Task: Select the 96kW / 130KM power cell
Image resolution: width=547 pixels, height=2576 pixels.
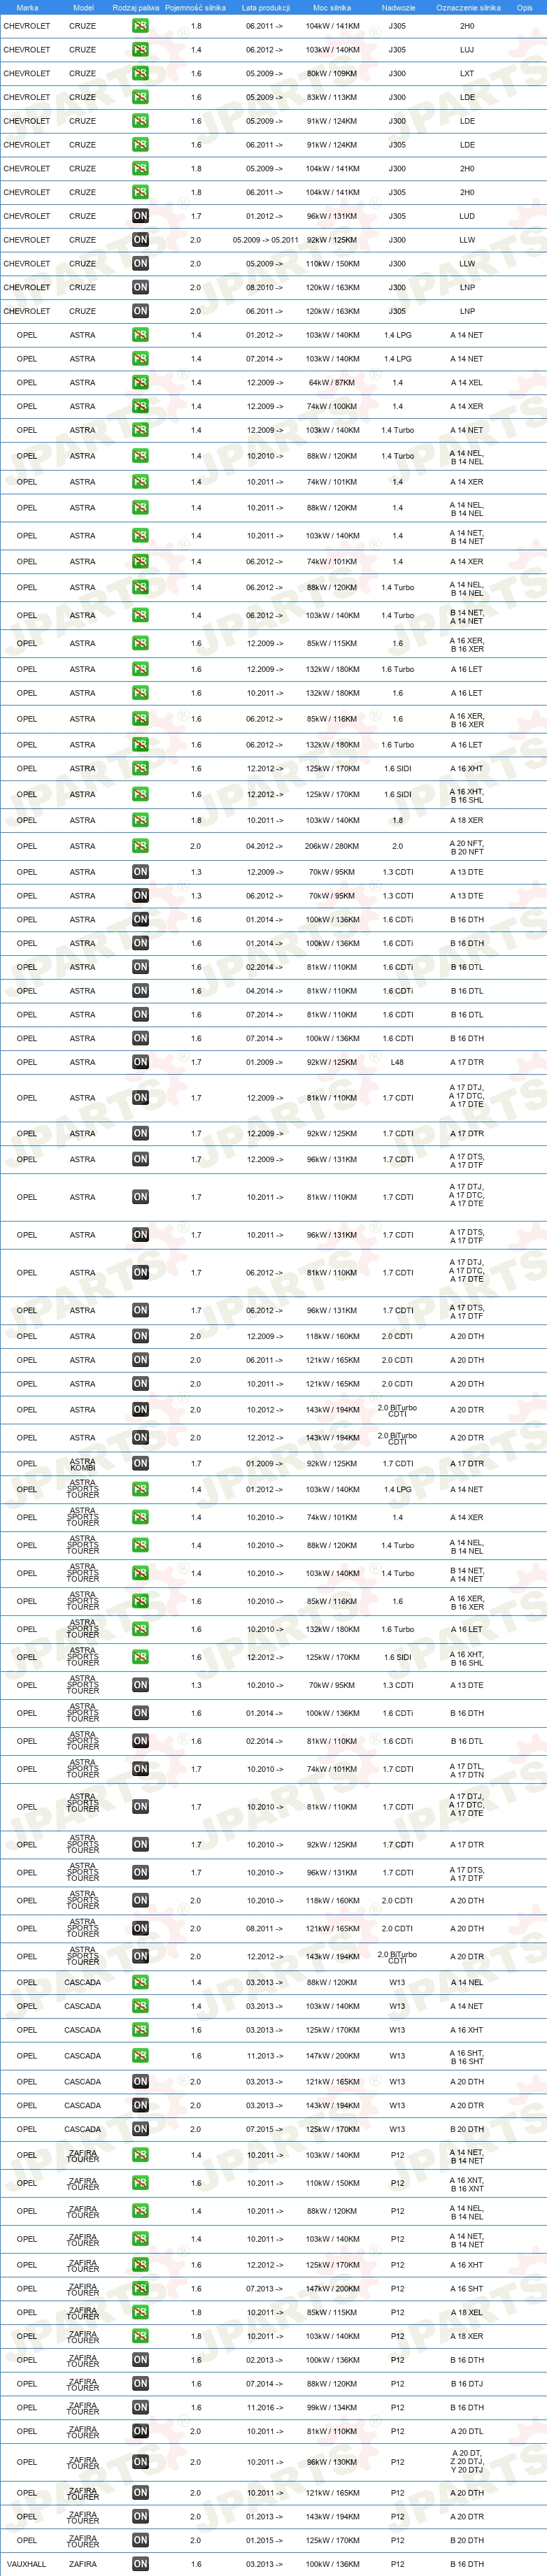Action: [332, 2462]
